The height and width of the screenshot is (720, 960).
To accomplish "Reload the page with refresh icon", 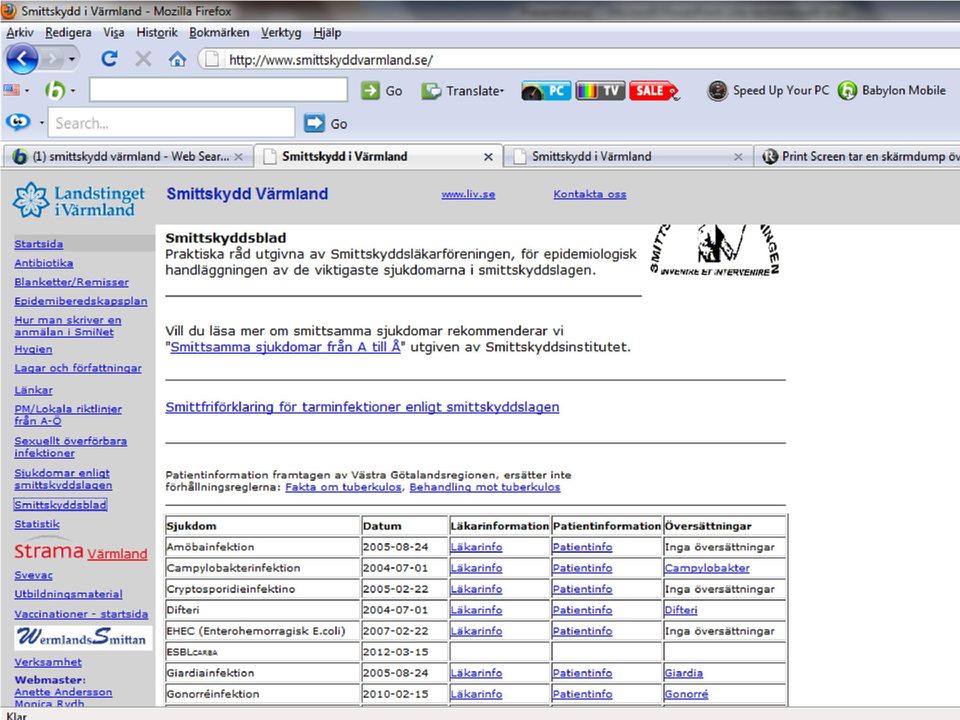I will click(x=110, y=59).
